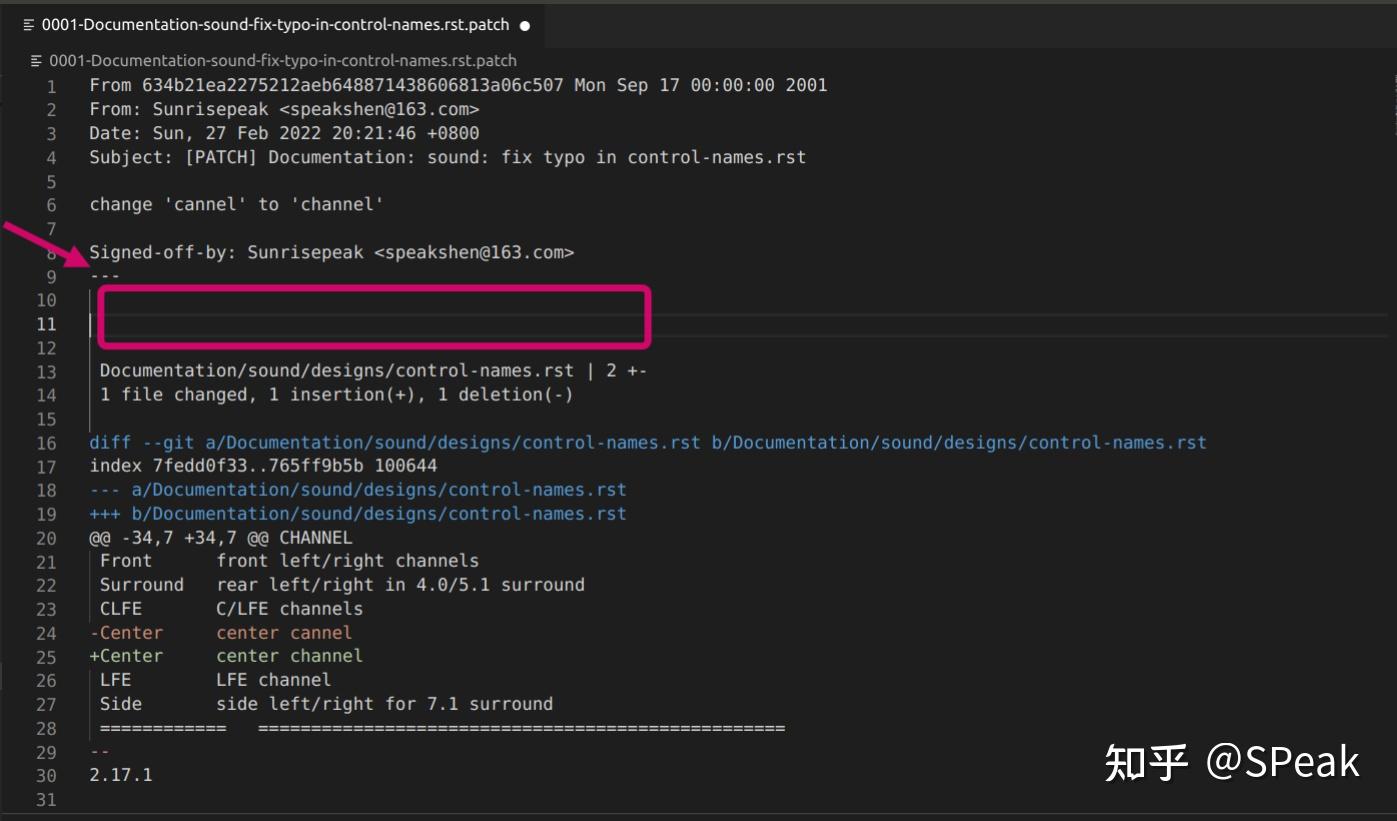Click the 'Signed-off-by: Sunrisepeak' line
The width and height of the screenshot is (1397, 821).
point(331,252)
